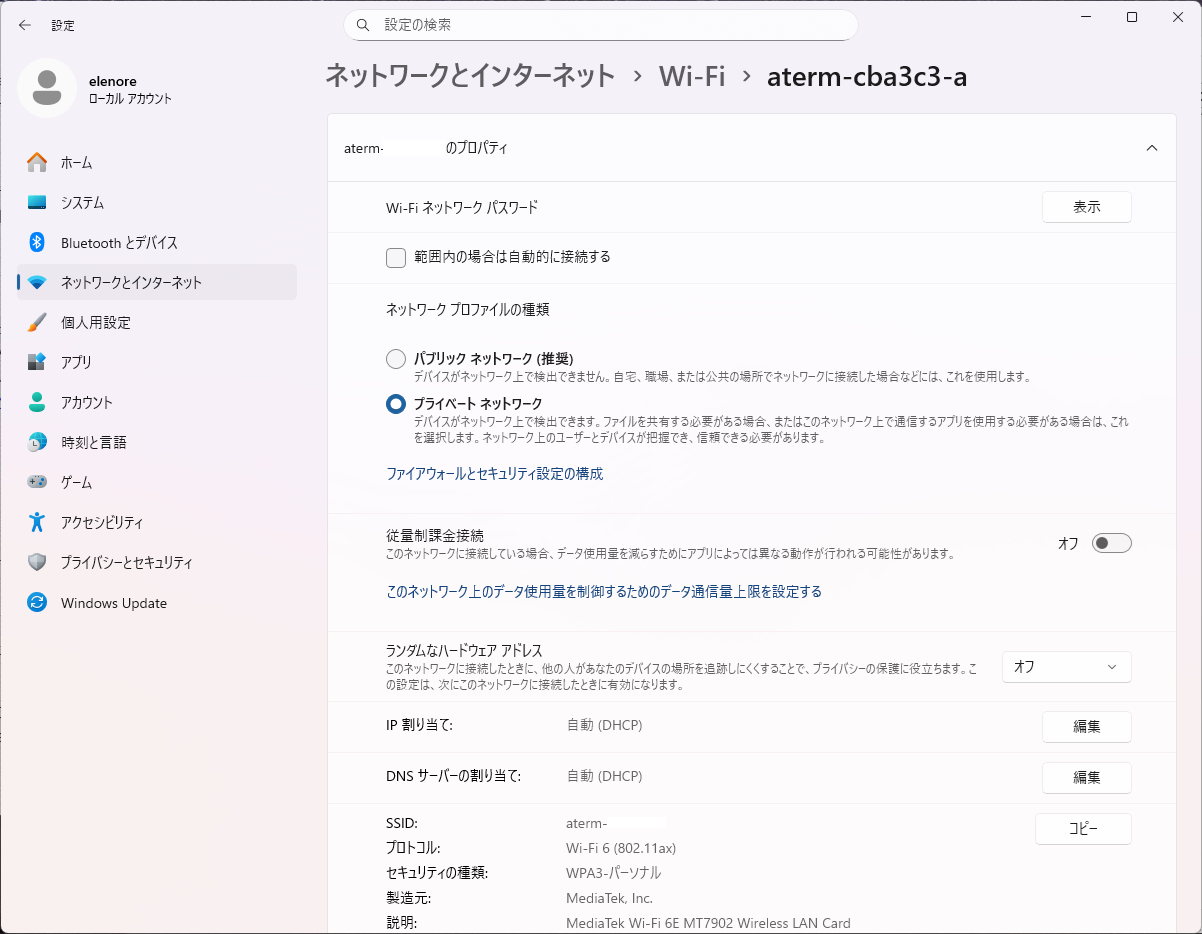
Task: Click the Windows Update sync icon
Action: 37,603
